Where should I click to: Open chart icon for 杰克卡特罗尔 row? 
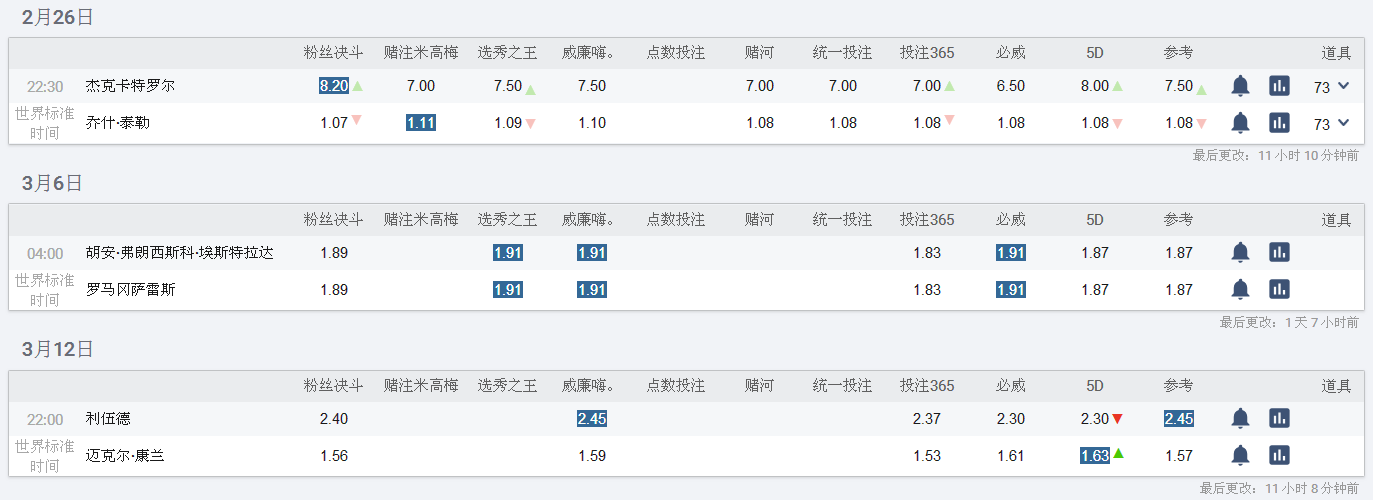pyautogui.click(x=1279, y=86)
